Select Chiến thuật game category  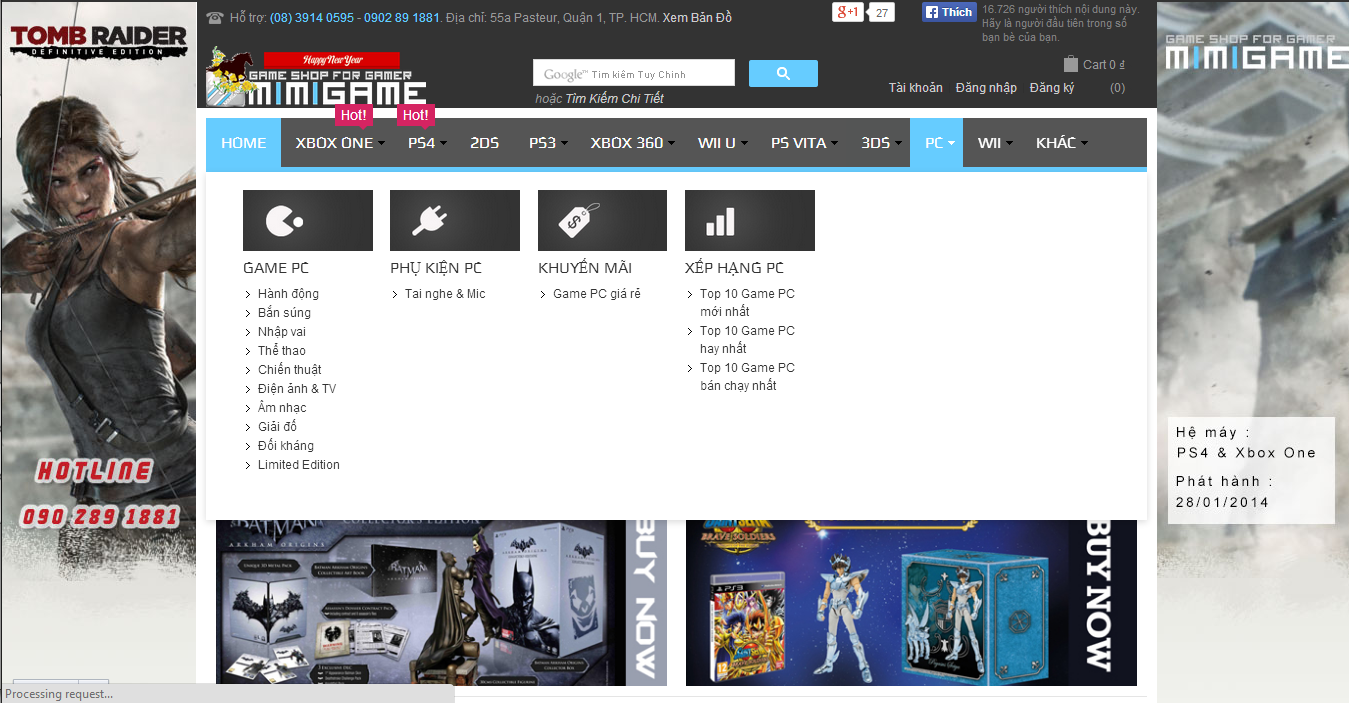[x=290, y=370]
